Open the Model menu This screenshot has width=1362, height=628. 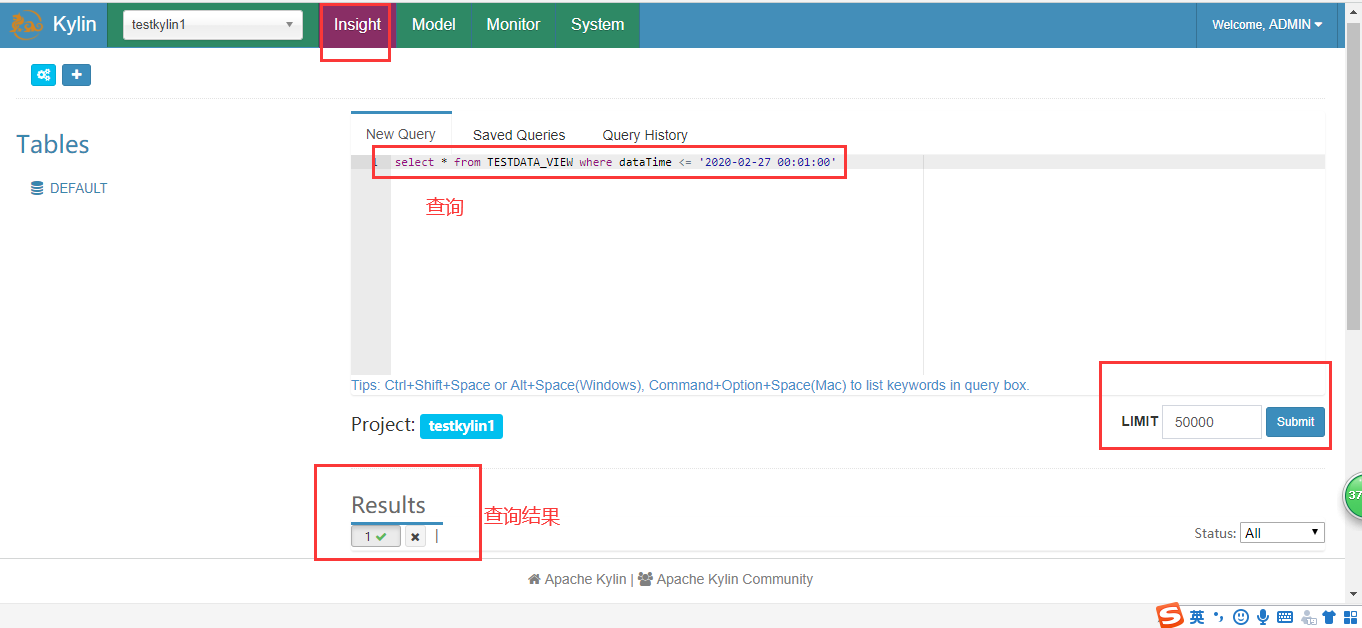433,24
